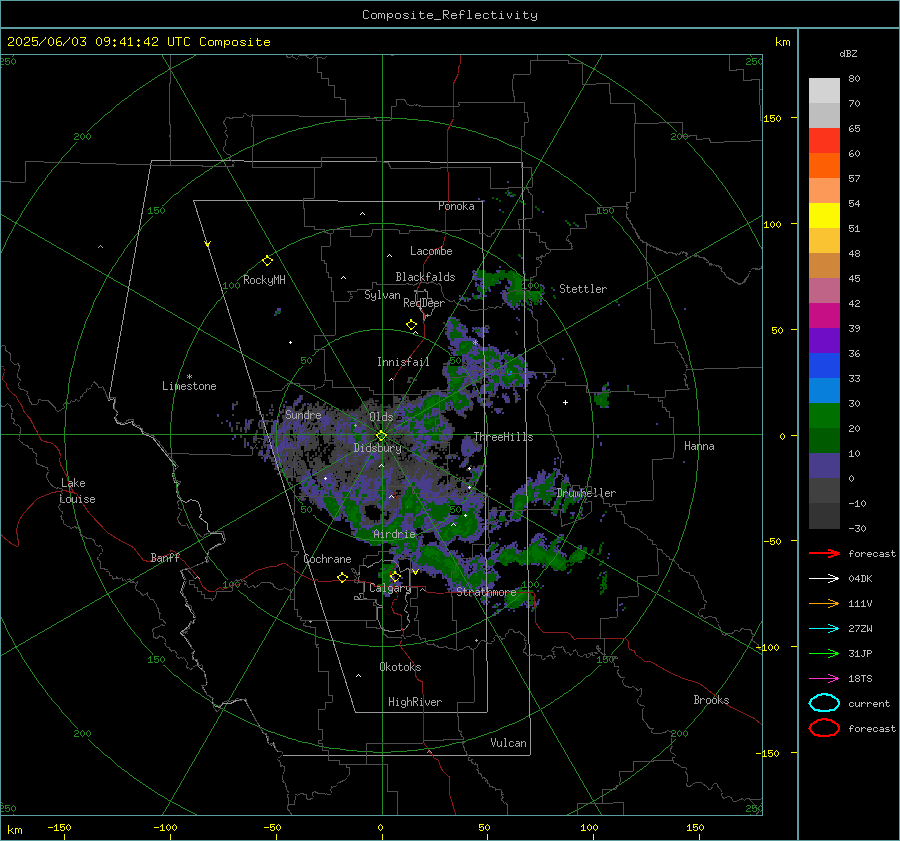Click the yellow diamond marker below RedDeer
This screenshot has height=841, width=900.
(412, 325)
